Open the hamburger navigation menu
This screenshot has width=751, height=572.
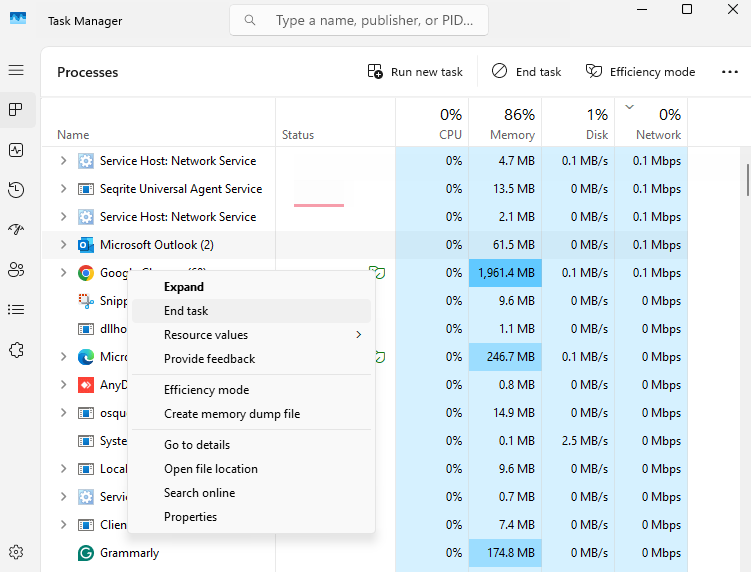pos(16,70)
